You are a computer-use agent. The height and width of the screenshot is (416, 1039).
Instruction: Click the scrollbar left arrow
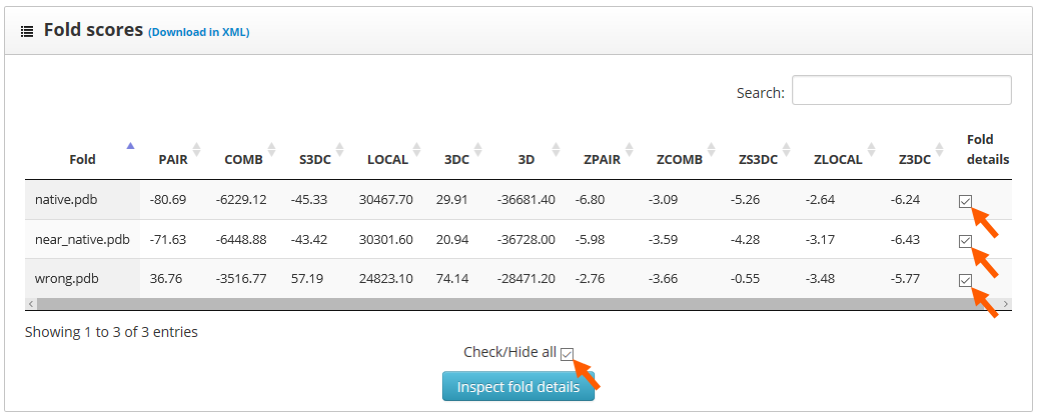tap(30, 303)
